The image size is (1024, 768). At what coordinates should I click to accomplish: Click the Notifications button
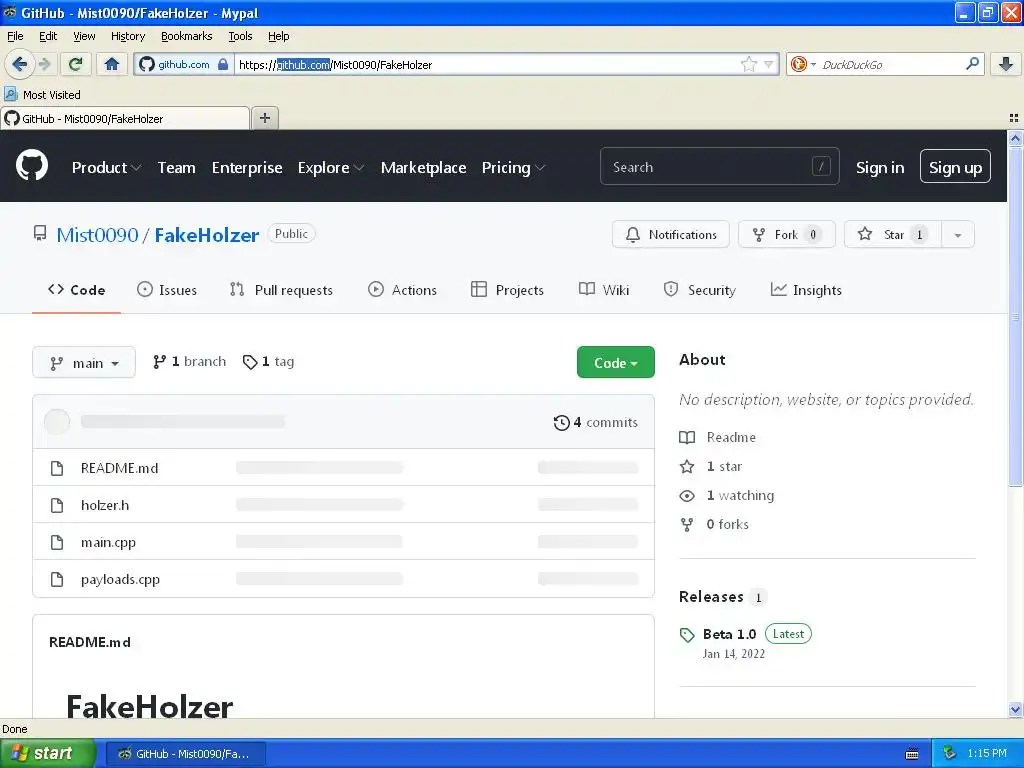pos(671,235)
